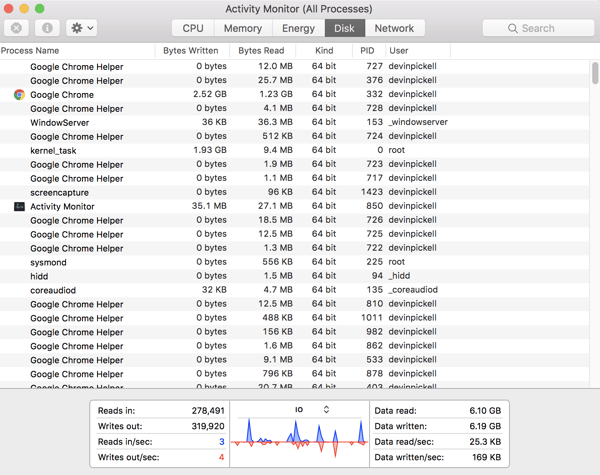The width and height of the screenshot is (600, 475).
Task: Select Chrome Helper with PID 725
Action: tap(294, 234)
